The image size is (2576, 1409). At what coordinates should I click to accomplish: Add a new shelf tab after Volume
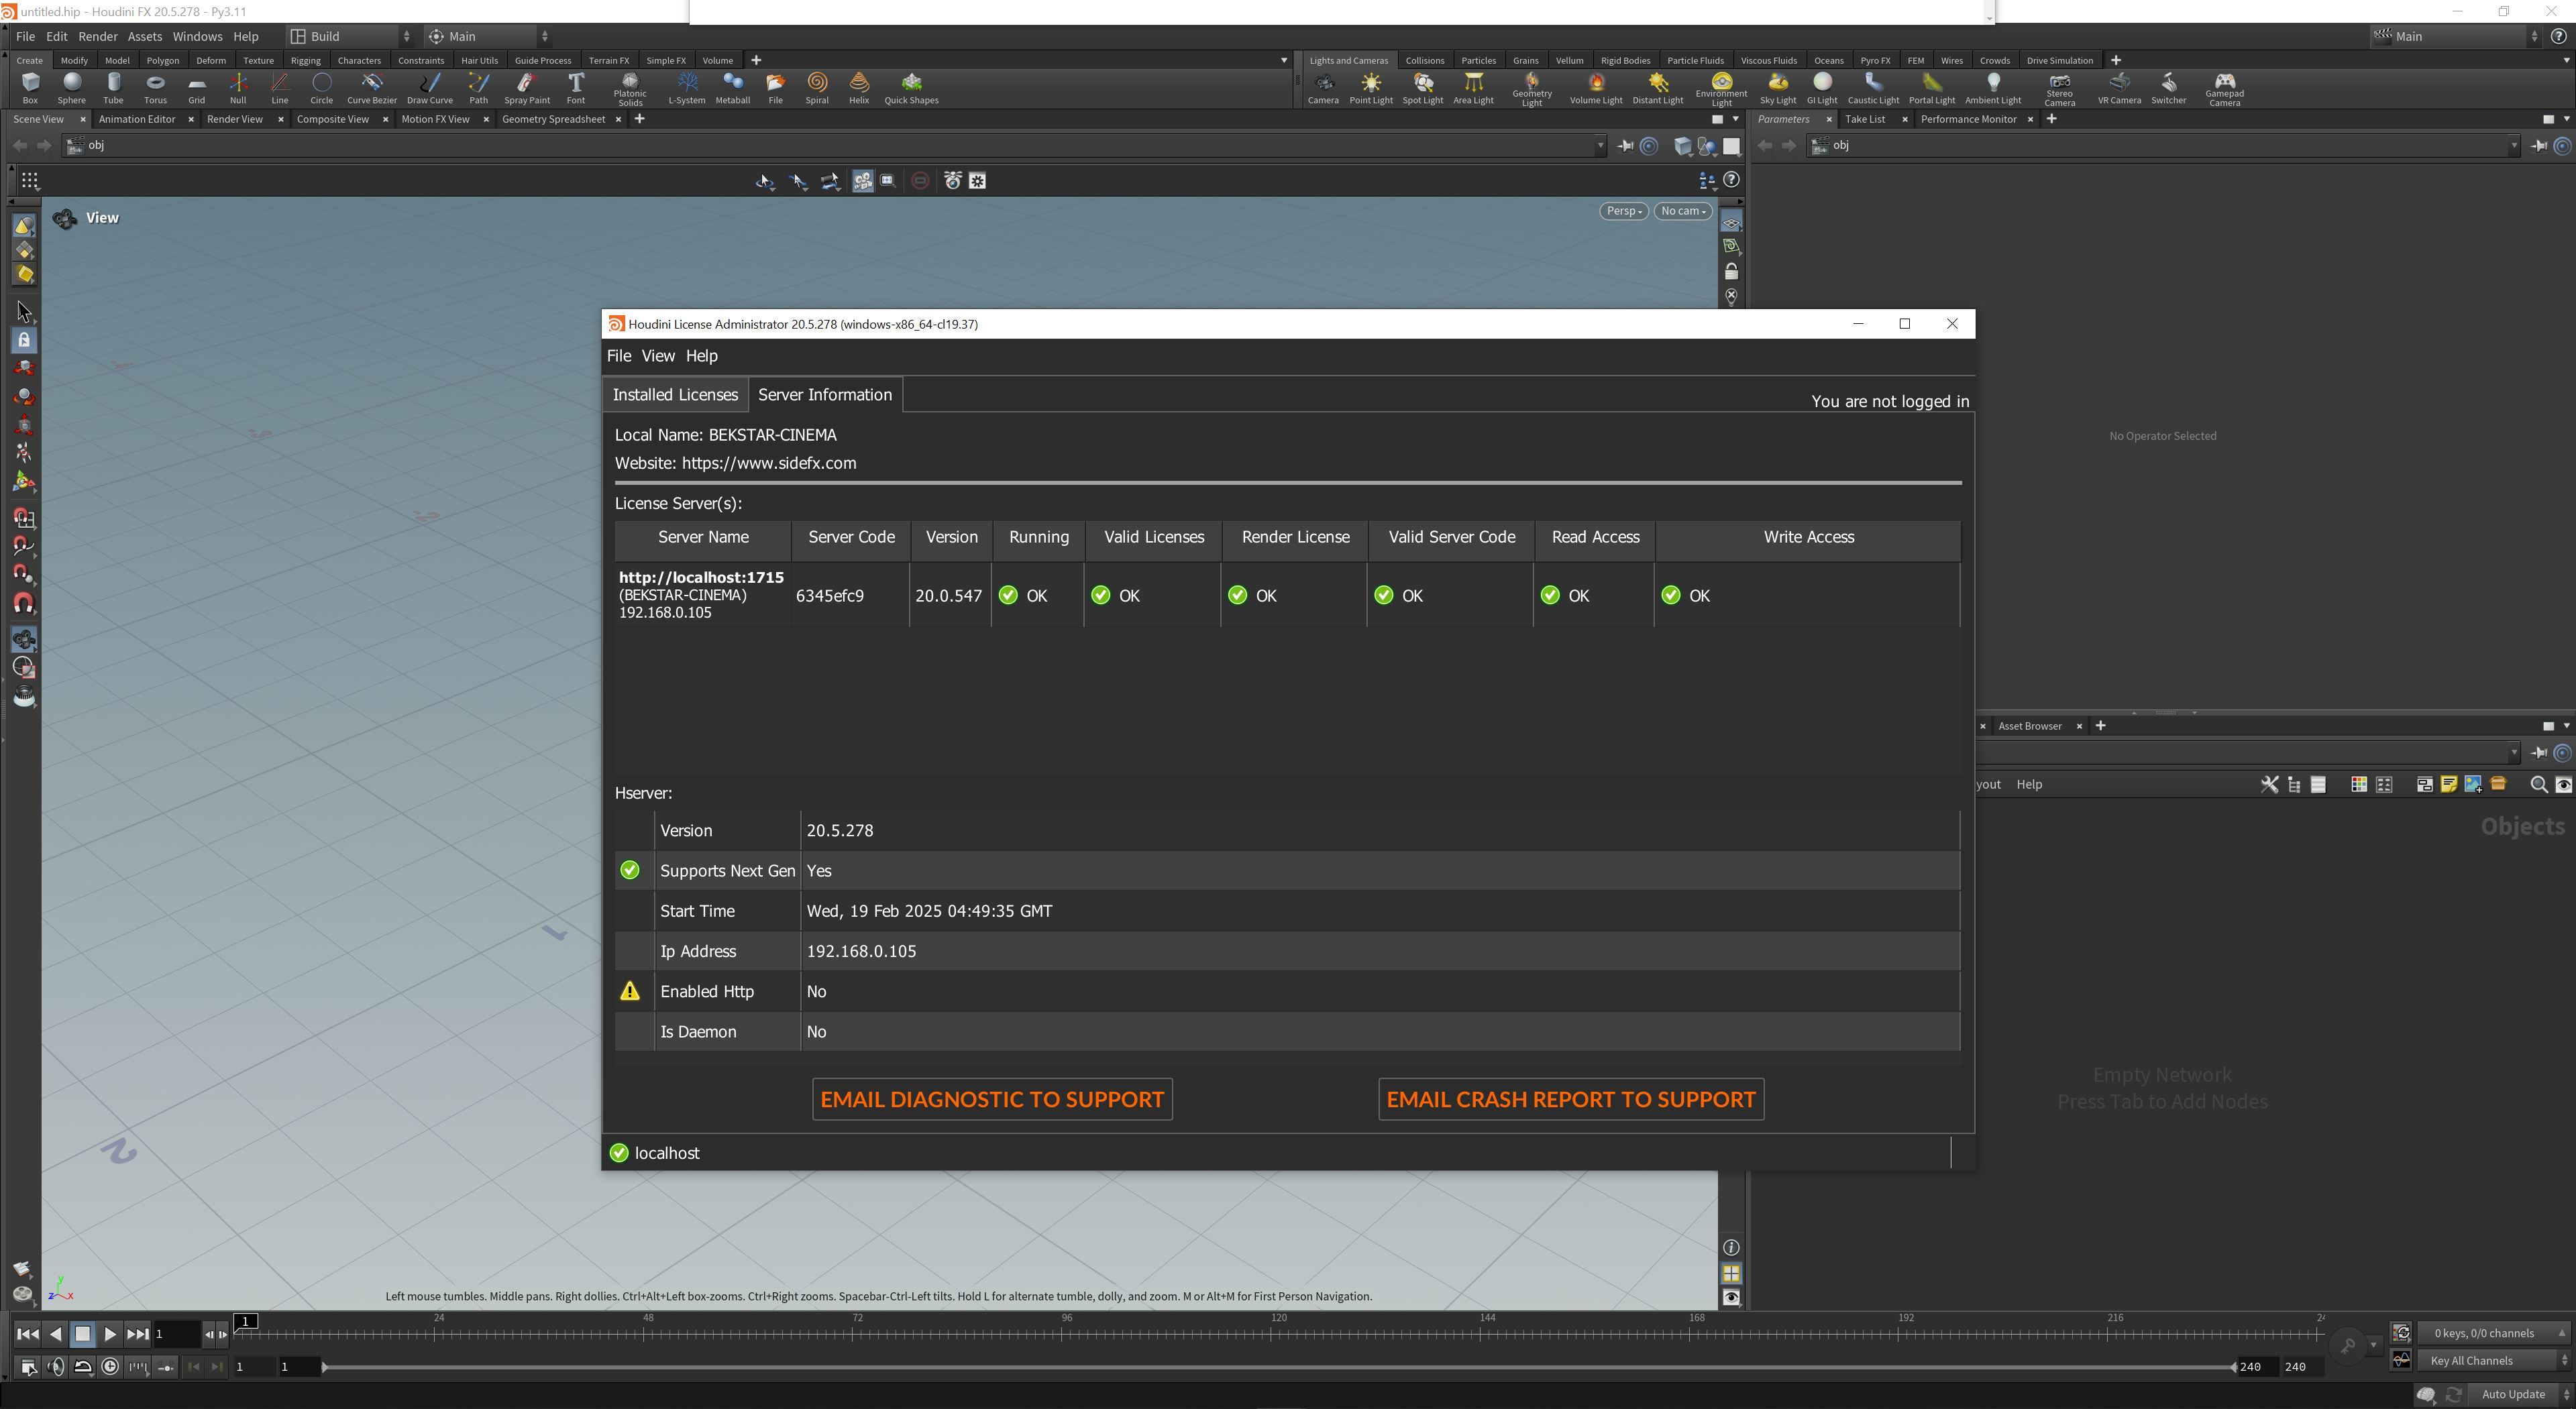[756, 60]
